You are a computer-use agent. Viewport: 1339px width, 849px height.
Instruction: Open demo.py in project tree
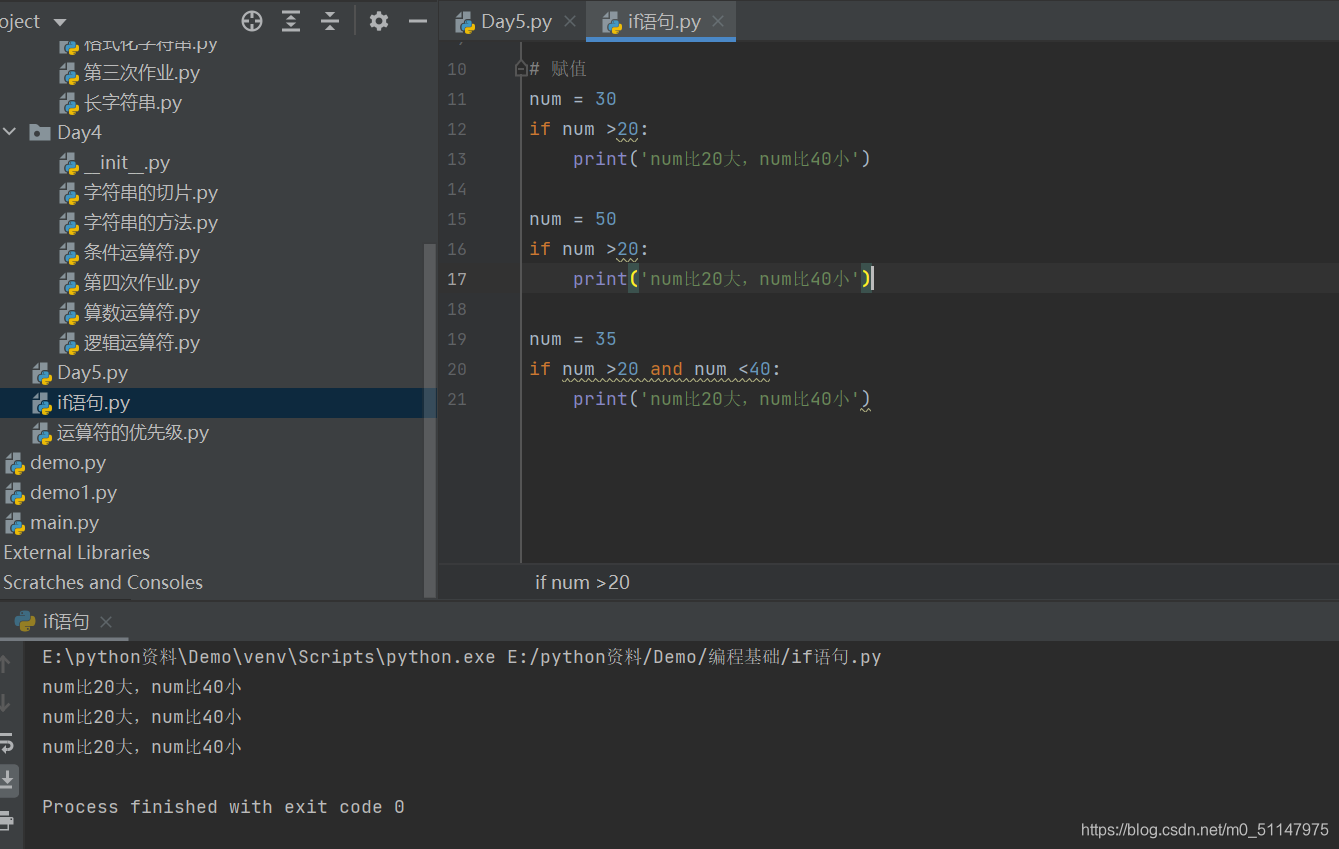[68, 463]
